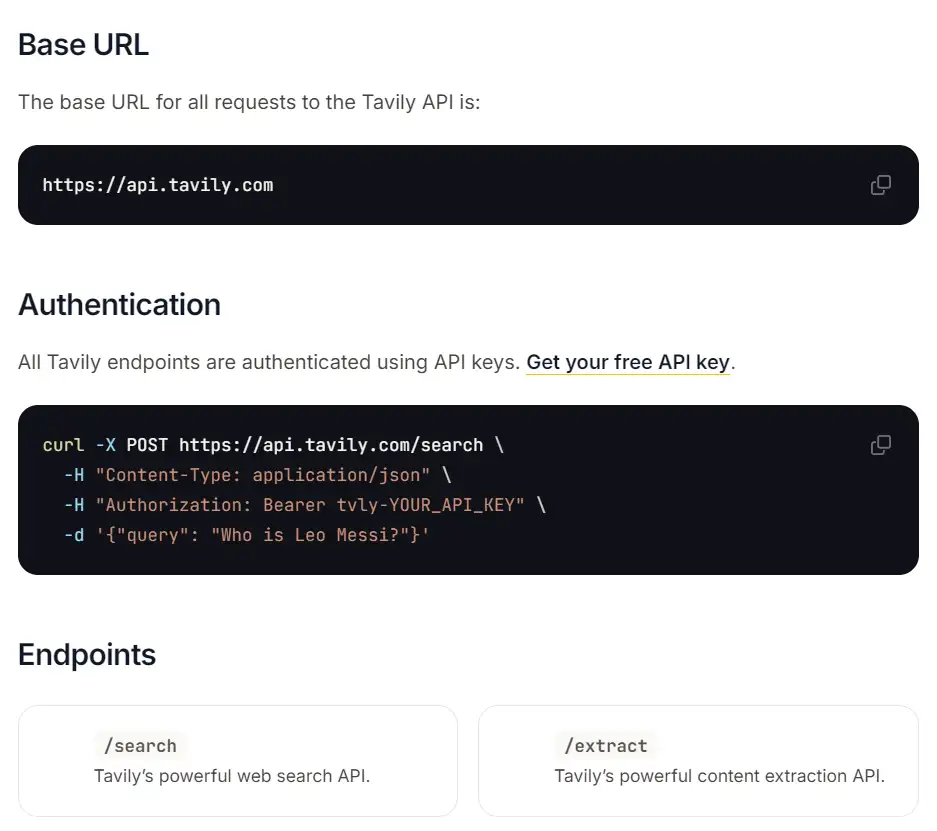Click the 'Endpoints' section heading
The width and height of the screenshot is (937, 831).
87,655
